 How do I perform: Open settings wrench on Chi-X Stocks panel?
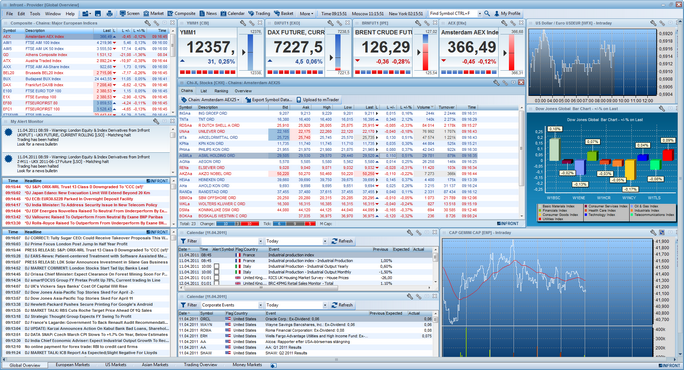[x=496, y=82]
